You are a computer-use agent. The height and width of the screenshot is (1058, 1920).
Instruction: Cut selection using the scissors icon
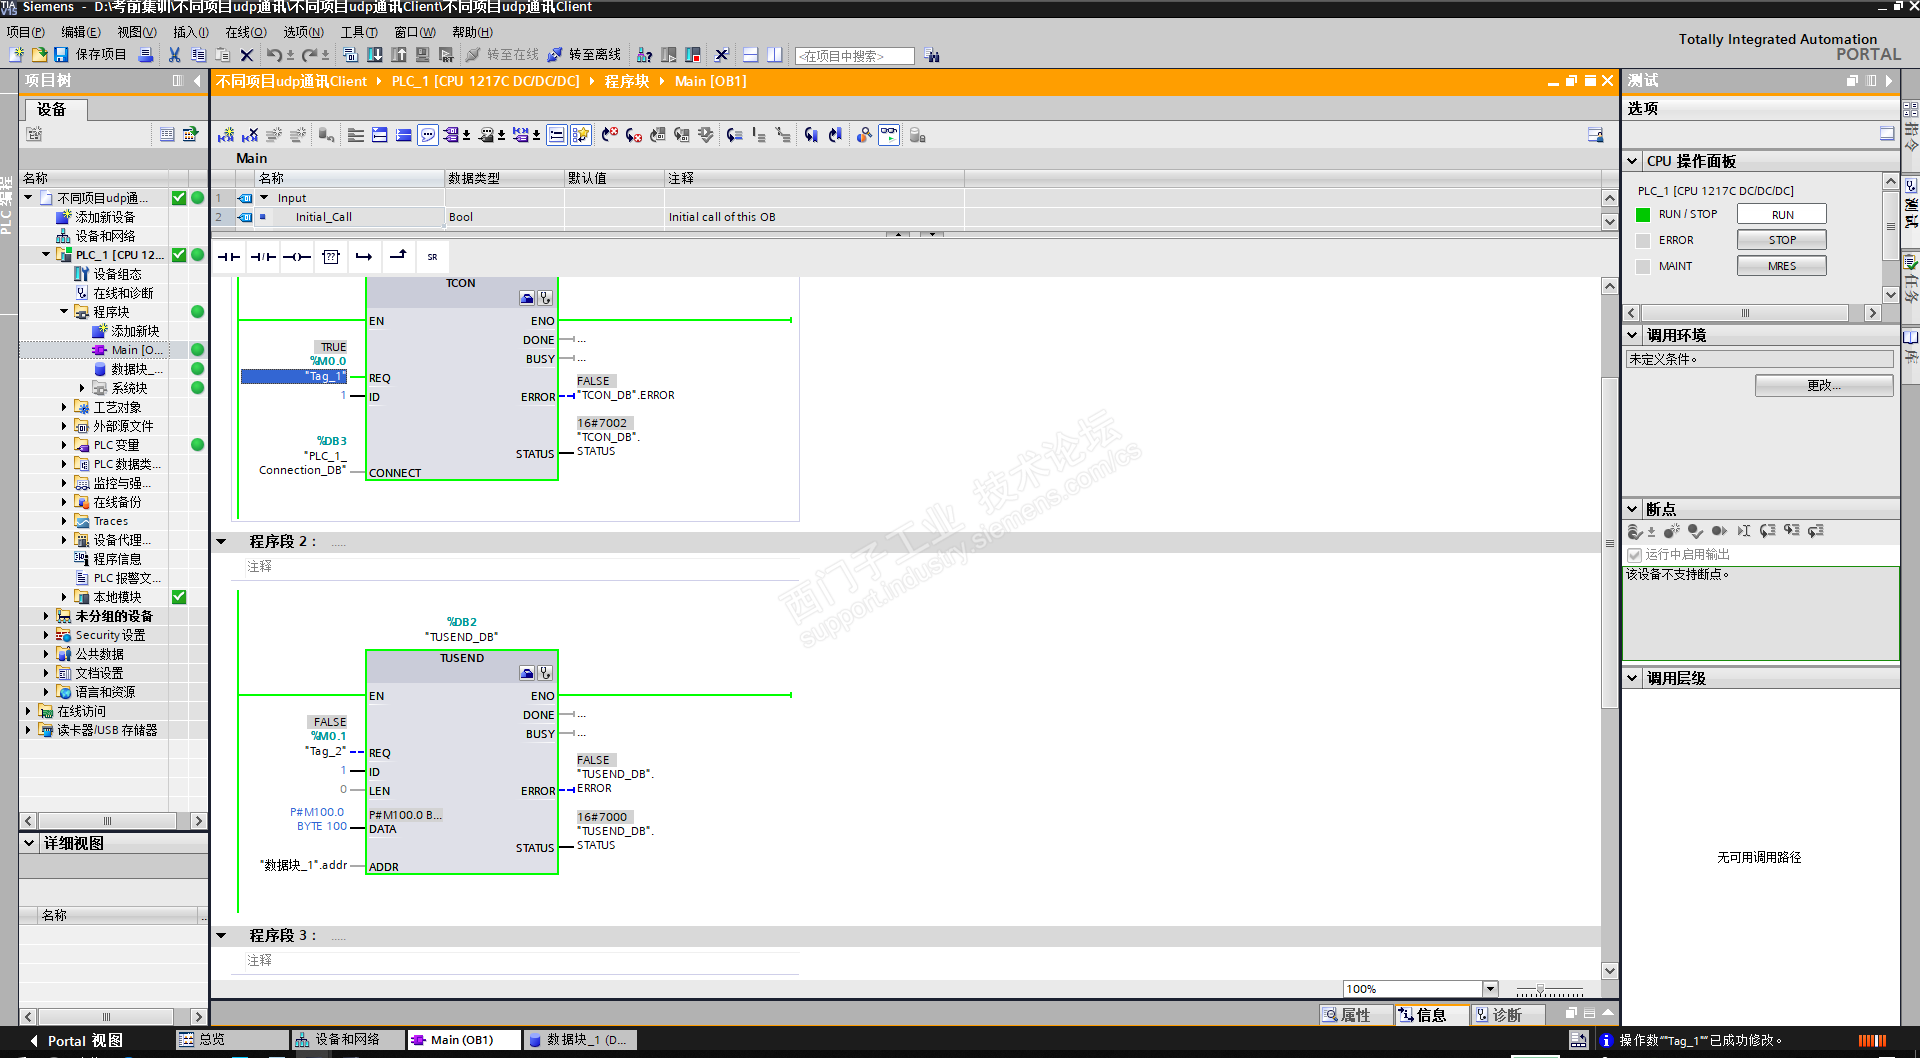(175, 55)
